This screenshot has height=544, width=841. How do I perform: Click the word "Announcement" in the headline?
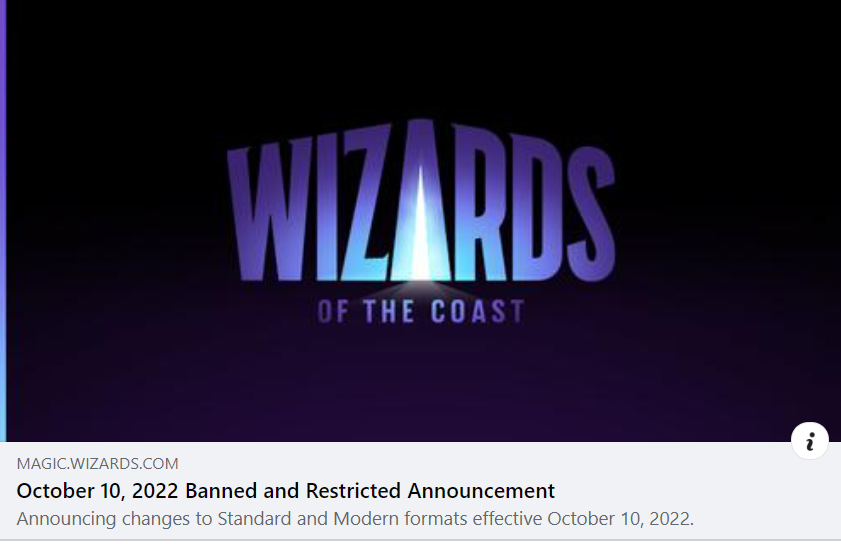point(481,491)
